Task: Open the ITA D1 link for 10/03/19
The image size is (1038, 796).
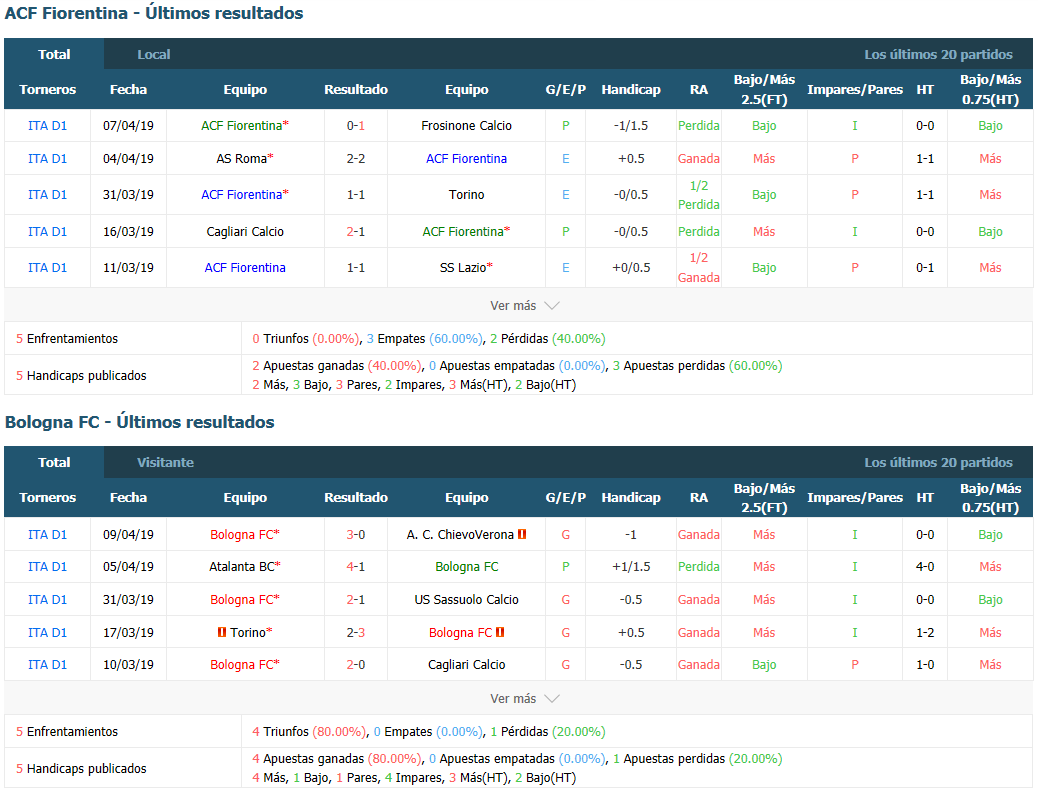Action: coord(48,664)
